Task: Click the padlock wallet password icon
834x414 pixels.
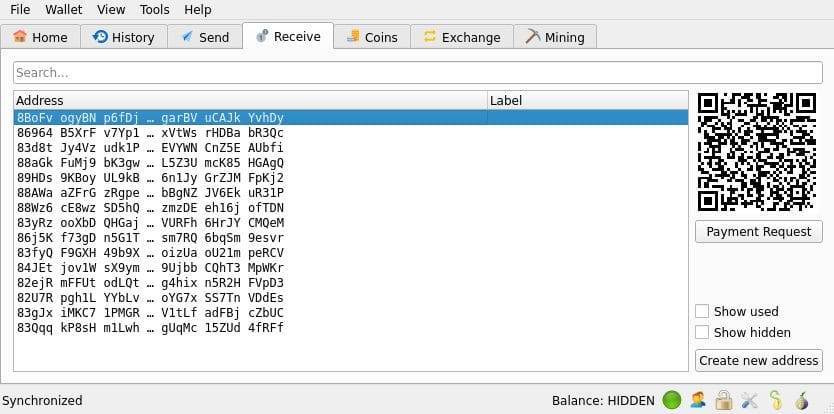Action: pyautogui.click(x=724, y=400)
